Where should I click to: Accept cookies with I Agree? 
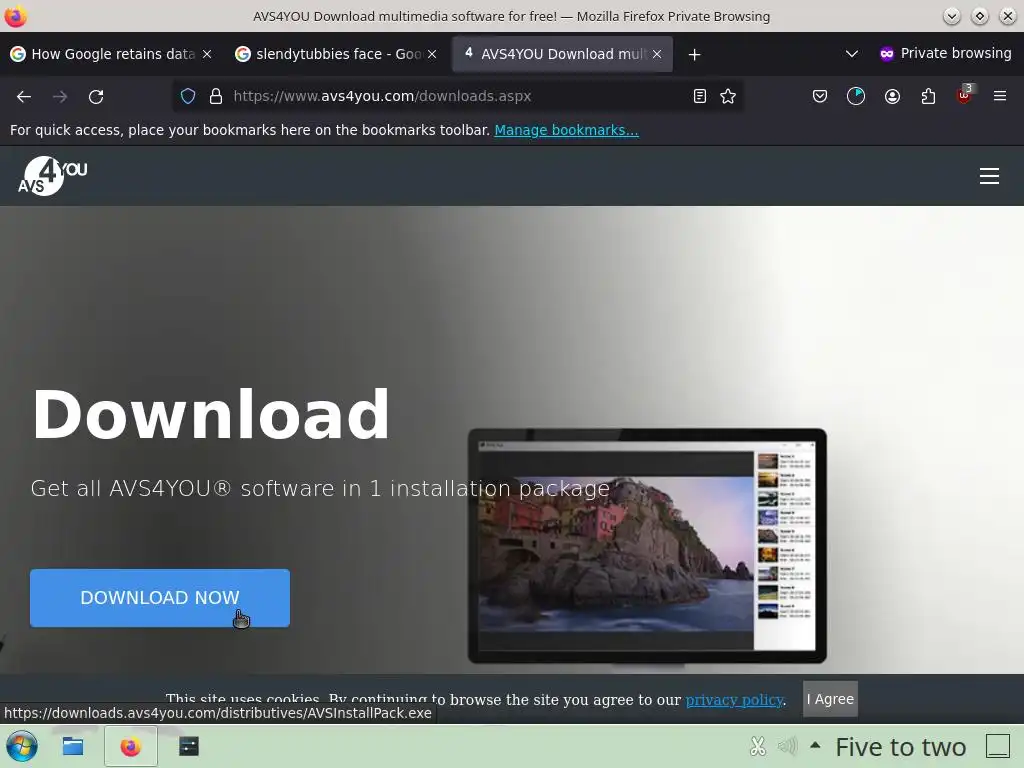point(830,699)
